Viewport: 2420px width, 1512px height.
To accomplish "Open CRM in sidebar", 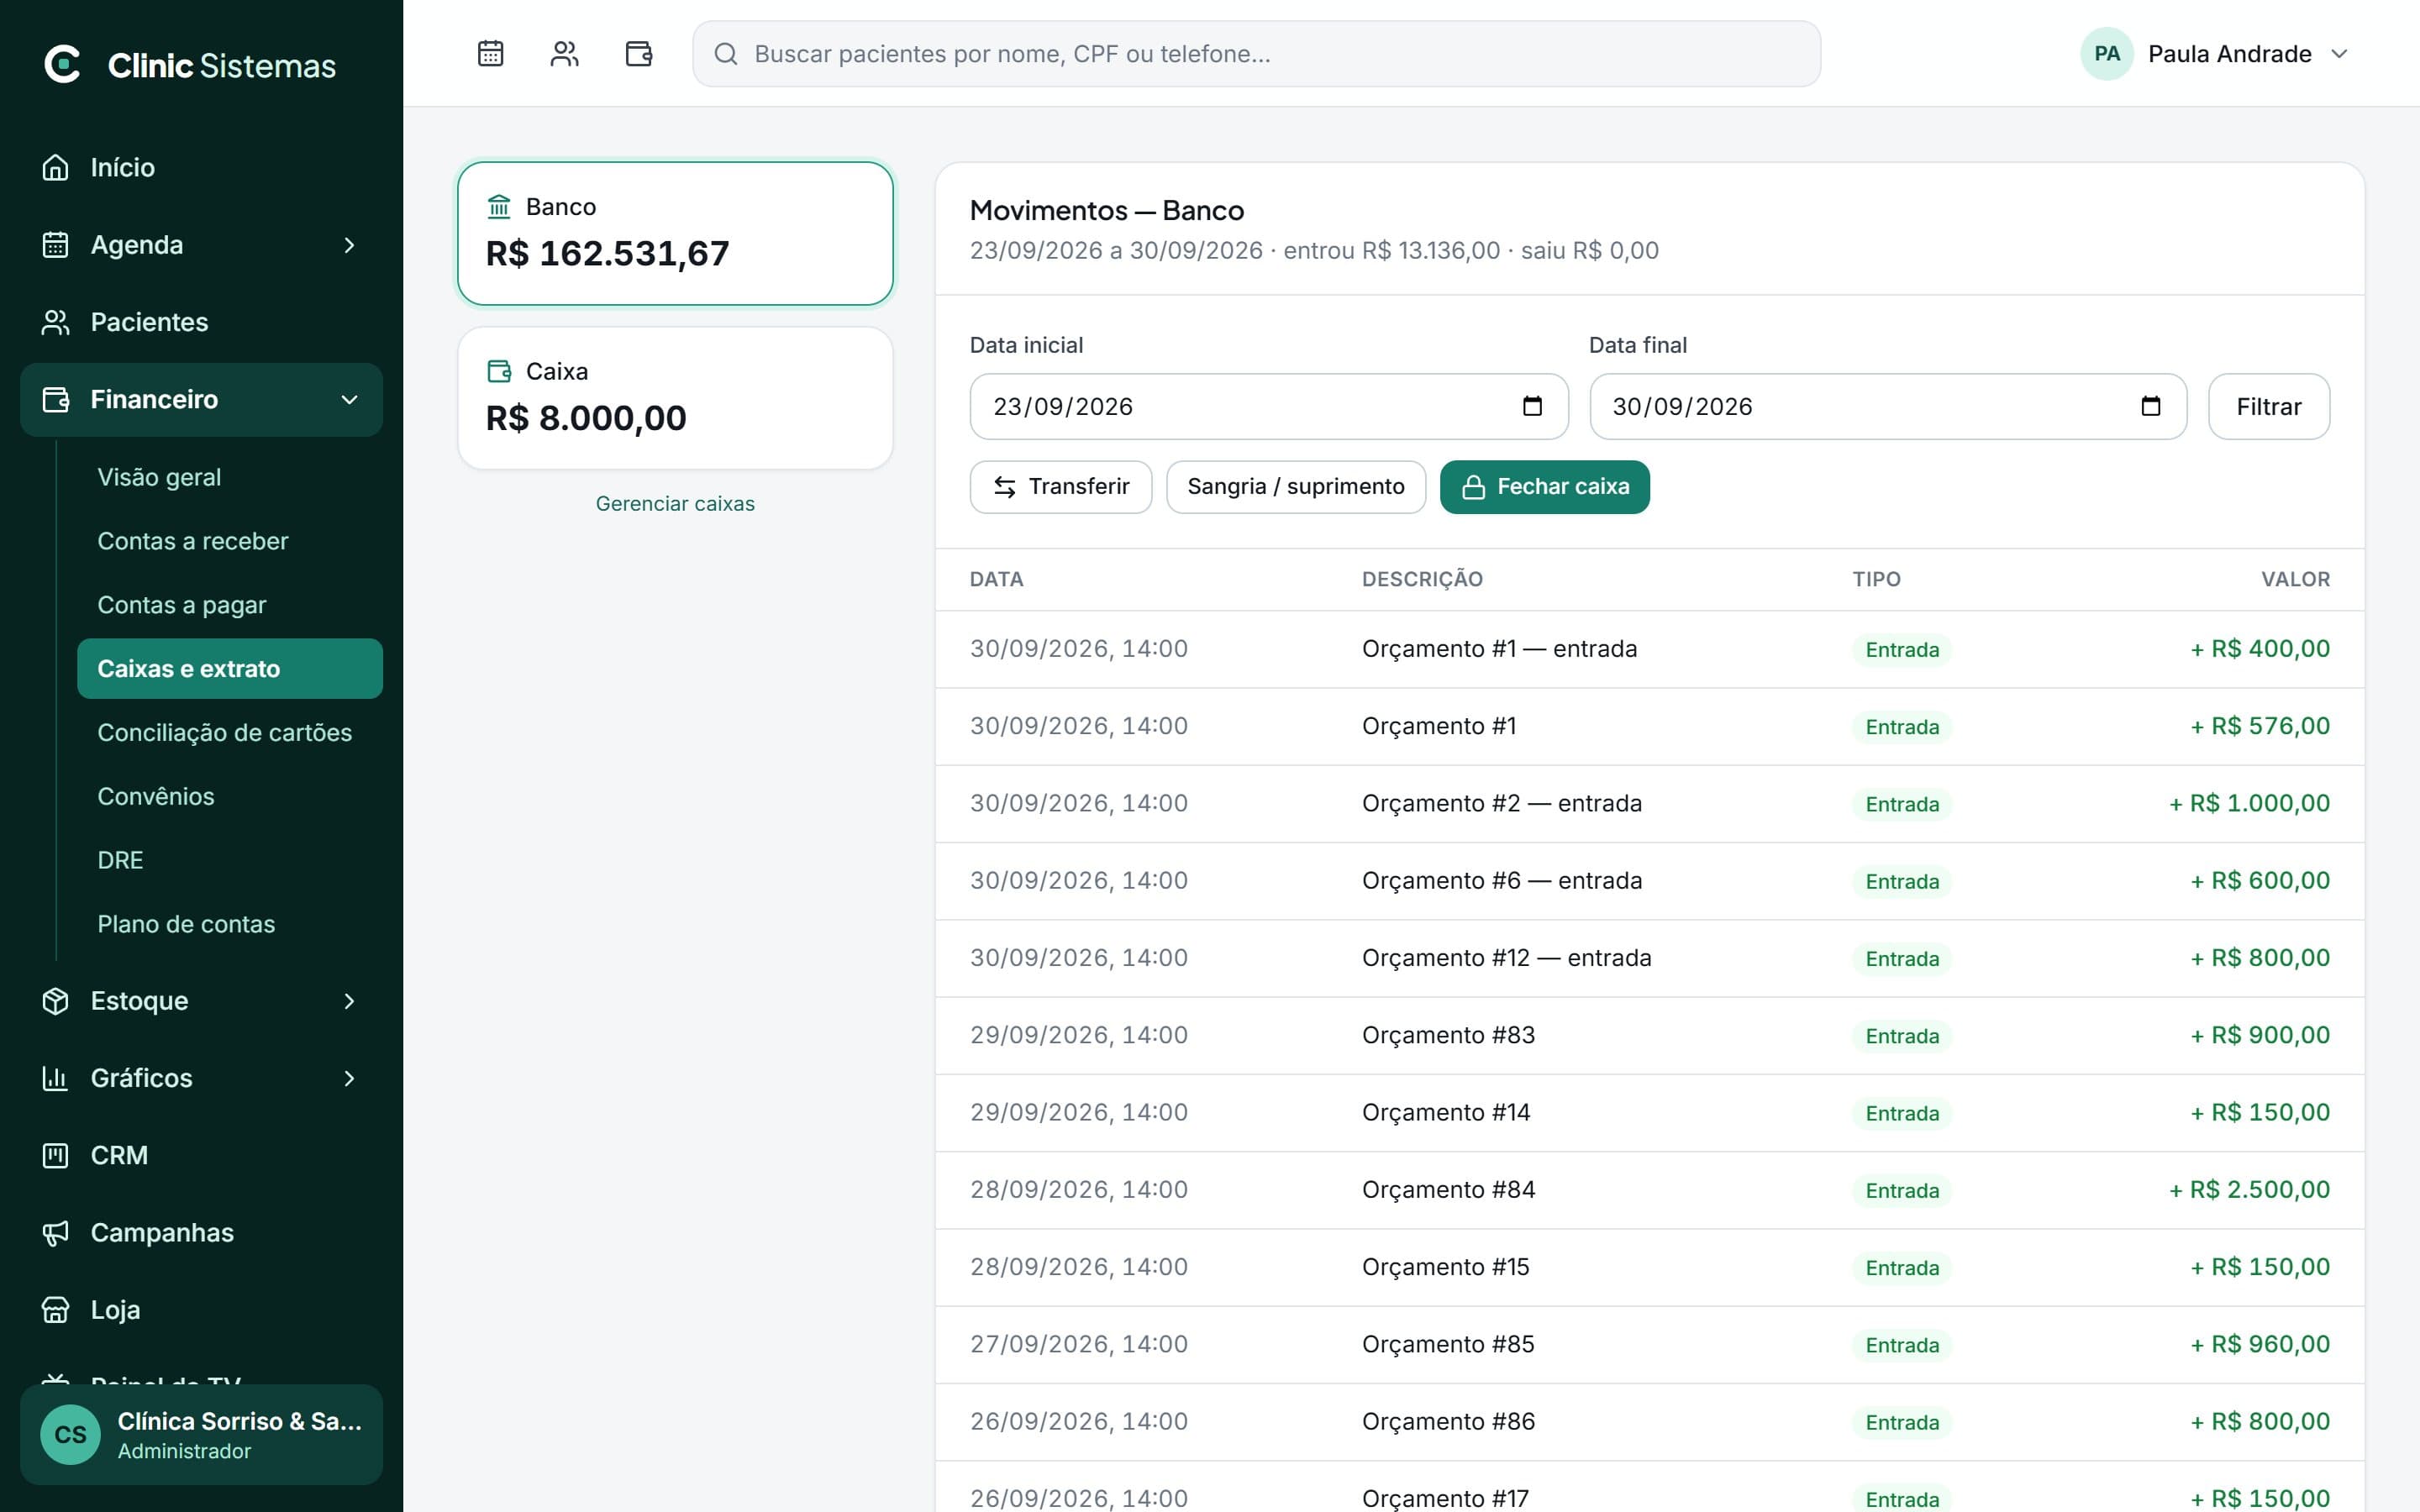I will (x=201, y=1155).
